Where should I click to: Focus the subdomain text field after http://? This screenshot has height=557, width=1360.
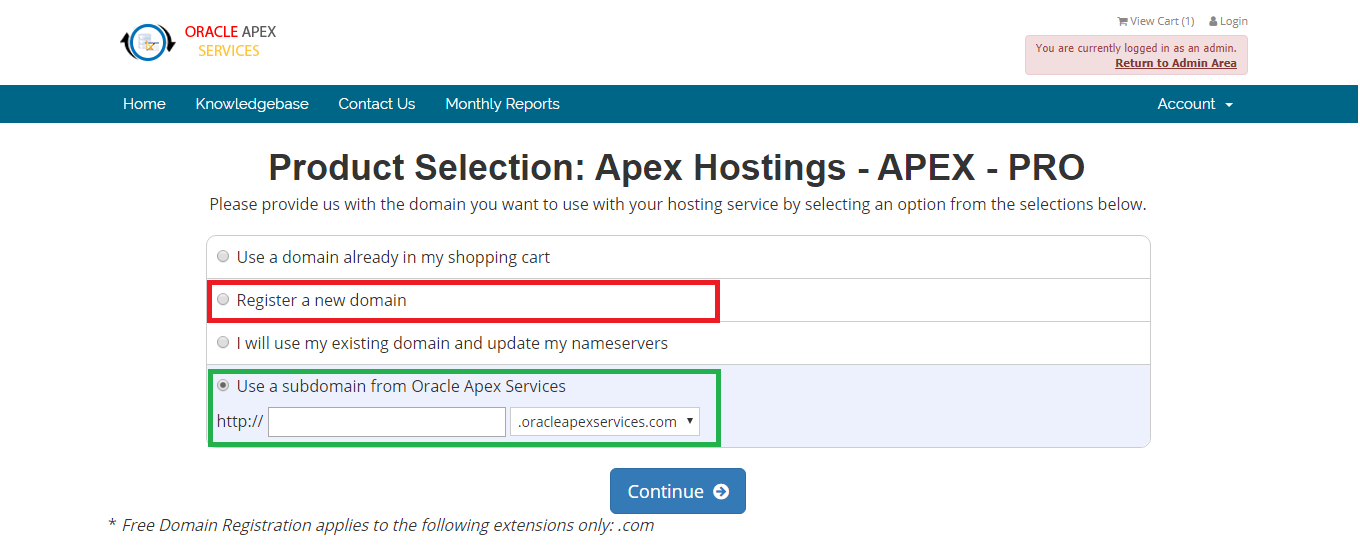[x=387, y=422]
